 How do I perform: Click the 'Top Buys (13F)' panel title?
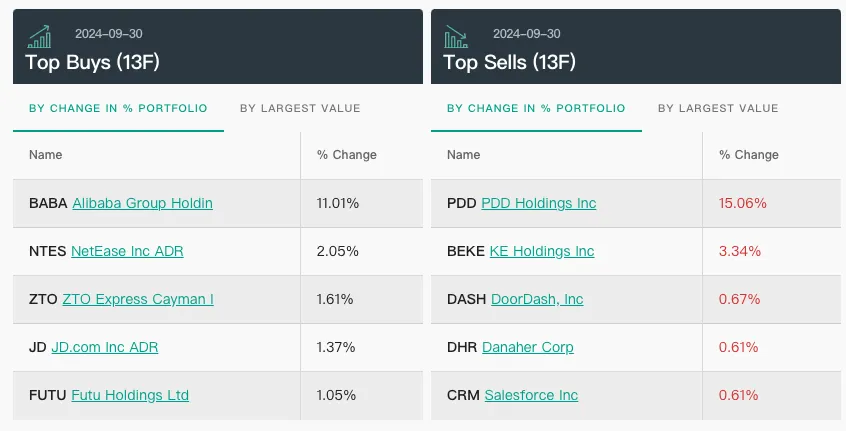(x=93, y=62)
